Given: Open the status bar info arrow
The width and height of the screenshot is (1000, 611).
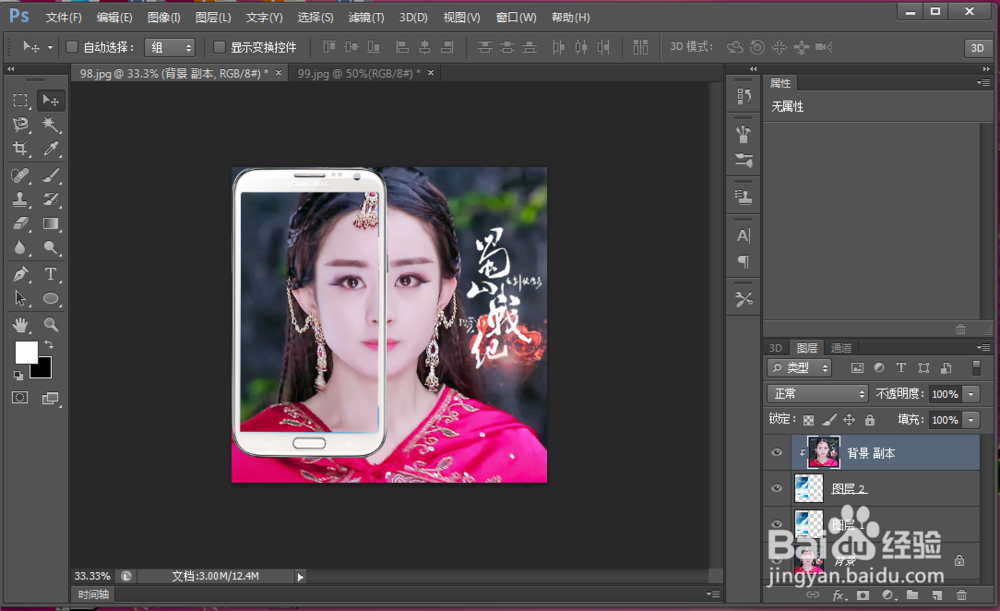Looking at the screenshot, I should 300,577.
